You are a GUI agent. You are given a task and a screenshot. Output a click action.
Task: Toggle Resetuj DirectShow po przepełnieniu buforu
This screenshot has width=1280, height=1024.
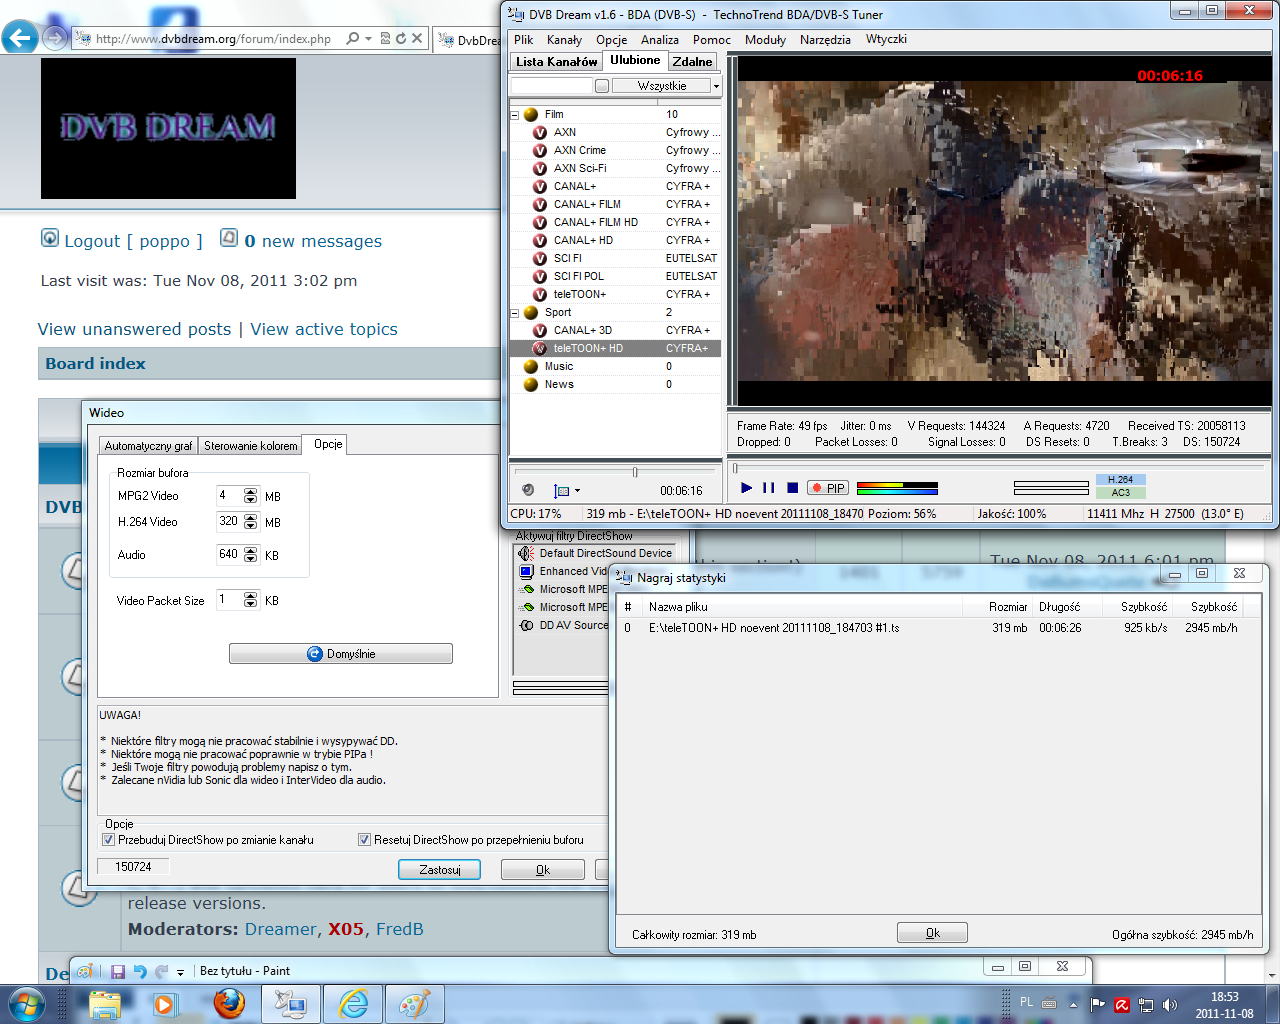[x=365, y=840]
